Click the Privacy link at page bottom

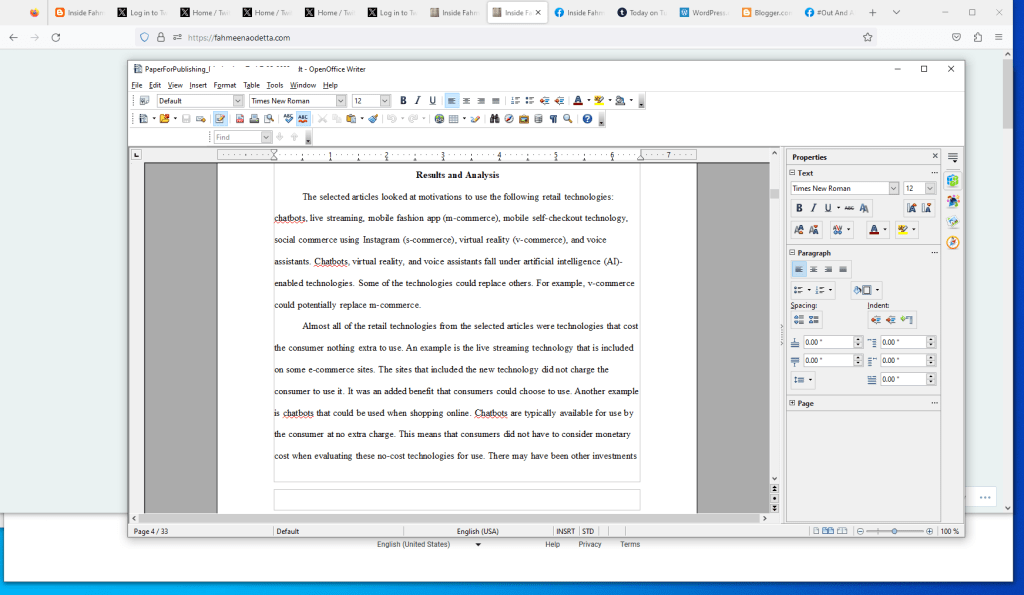pos(590,544)
